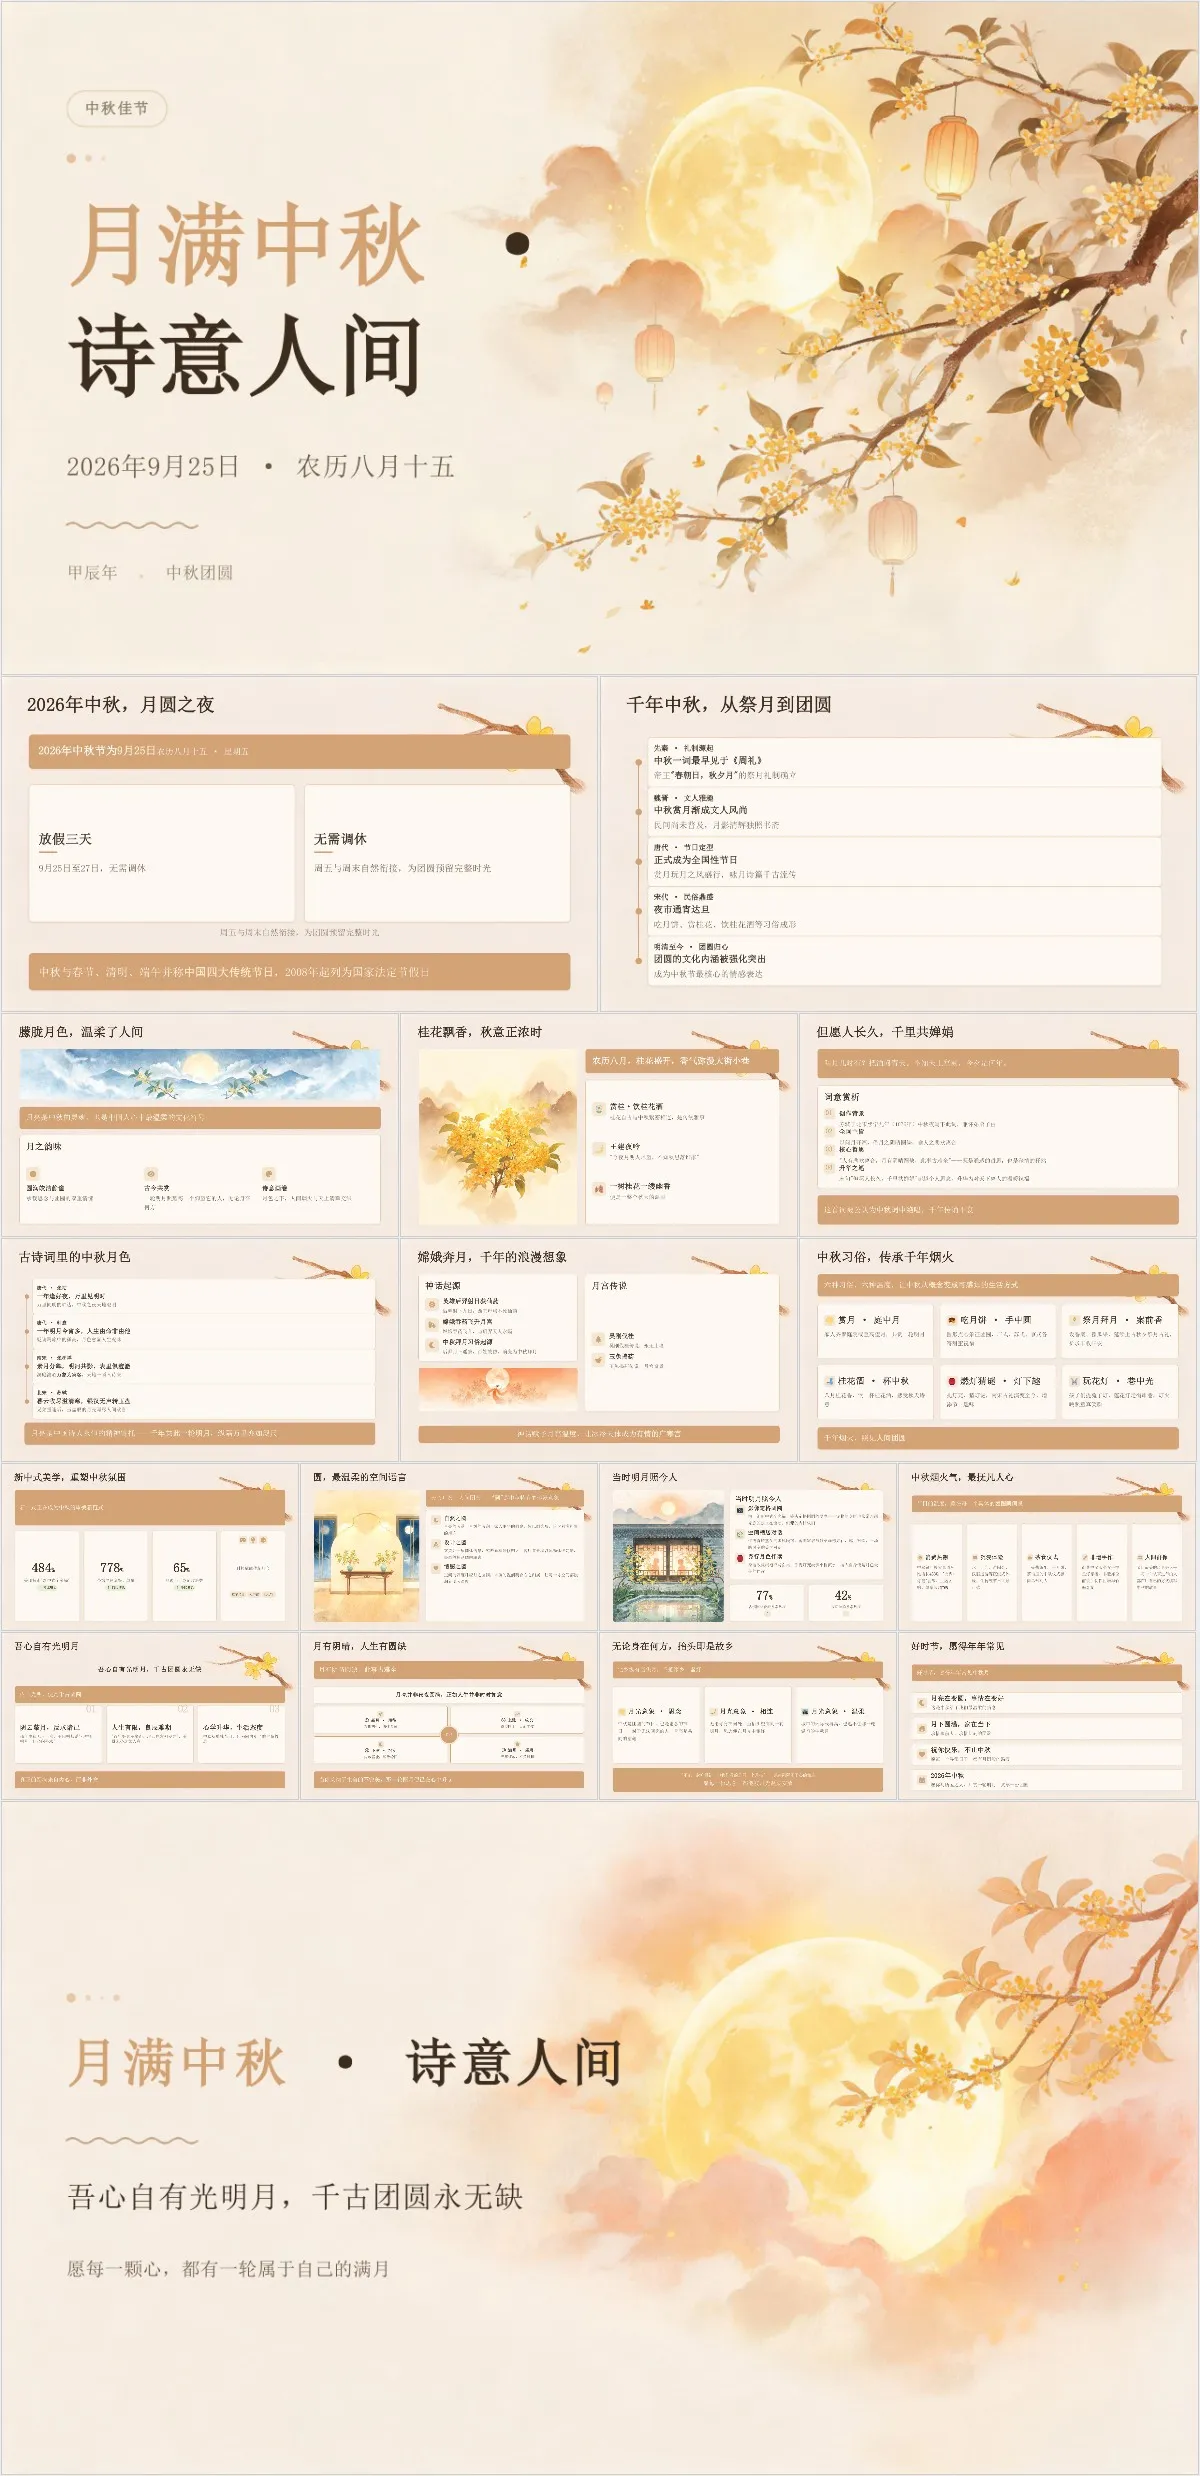1200x2476 pixels.
Task: Click timeline entry 正式成为全国性节日
Action: coord(905,861)
